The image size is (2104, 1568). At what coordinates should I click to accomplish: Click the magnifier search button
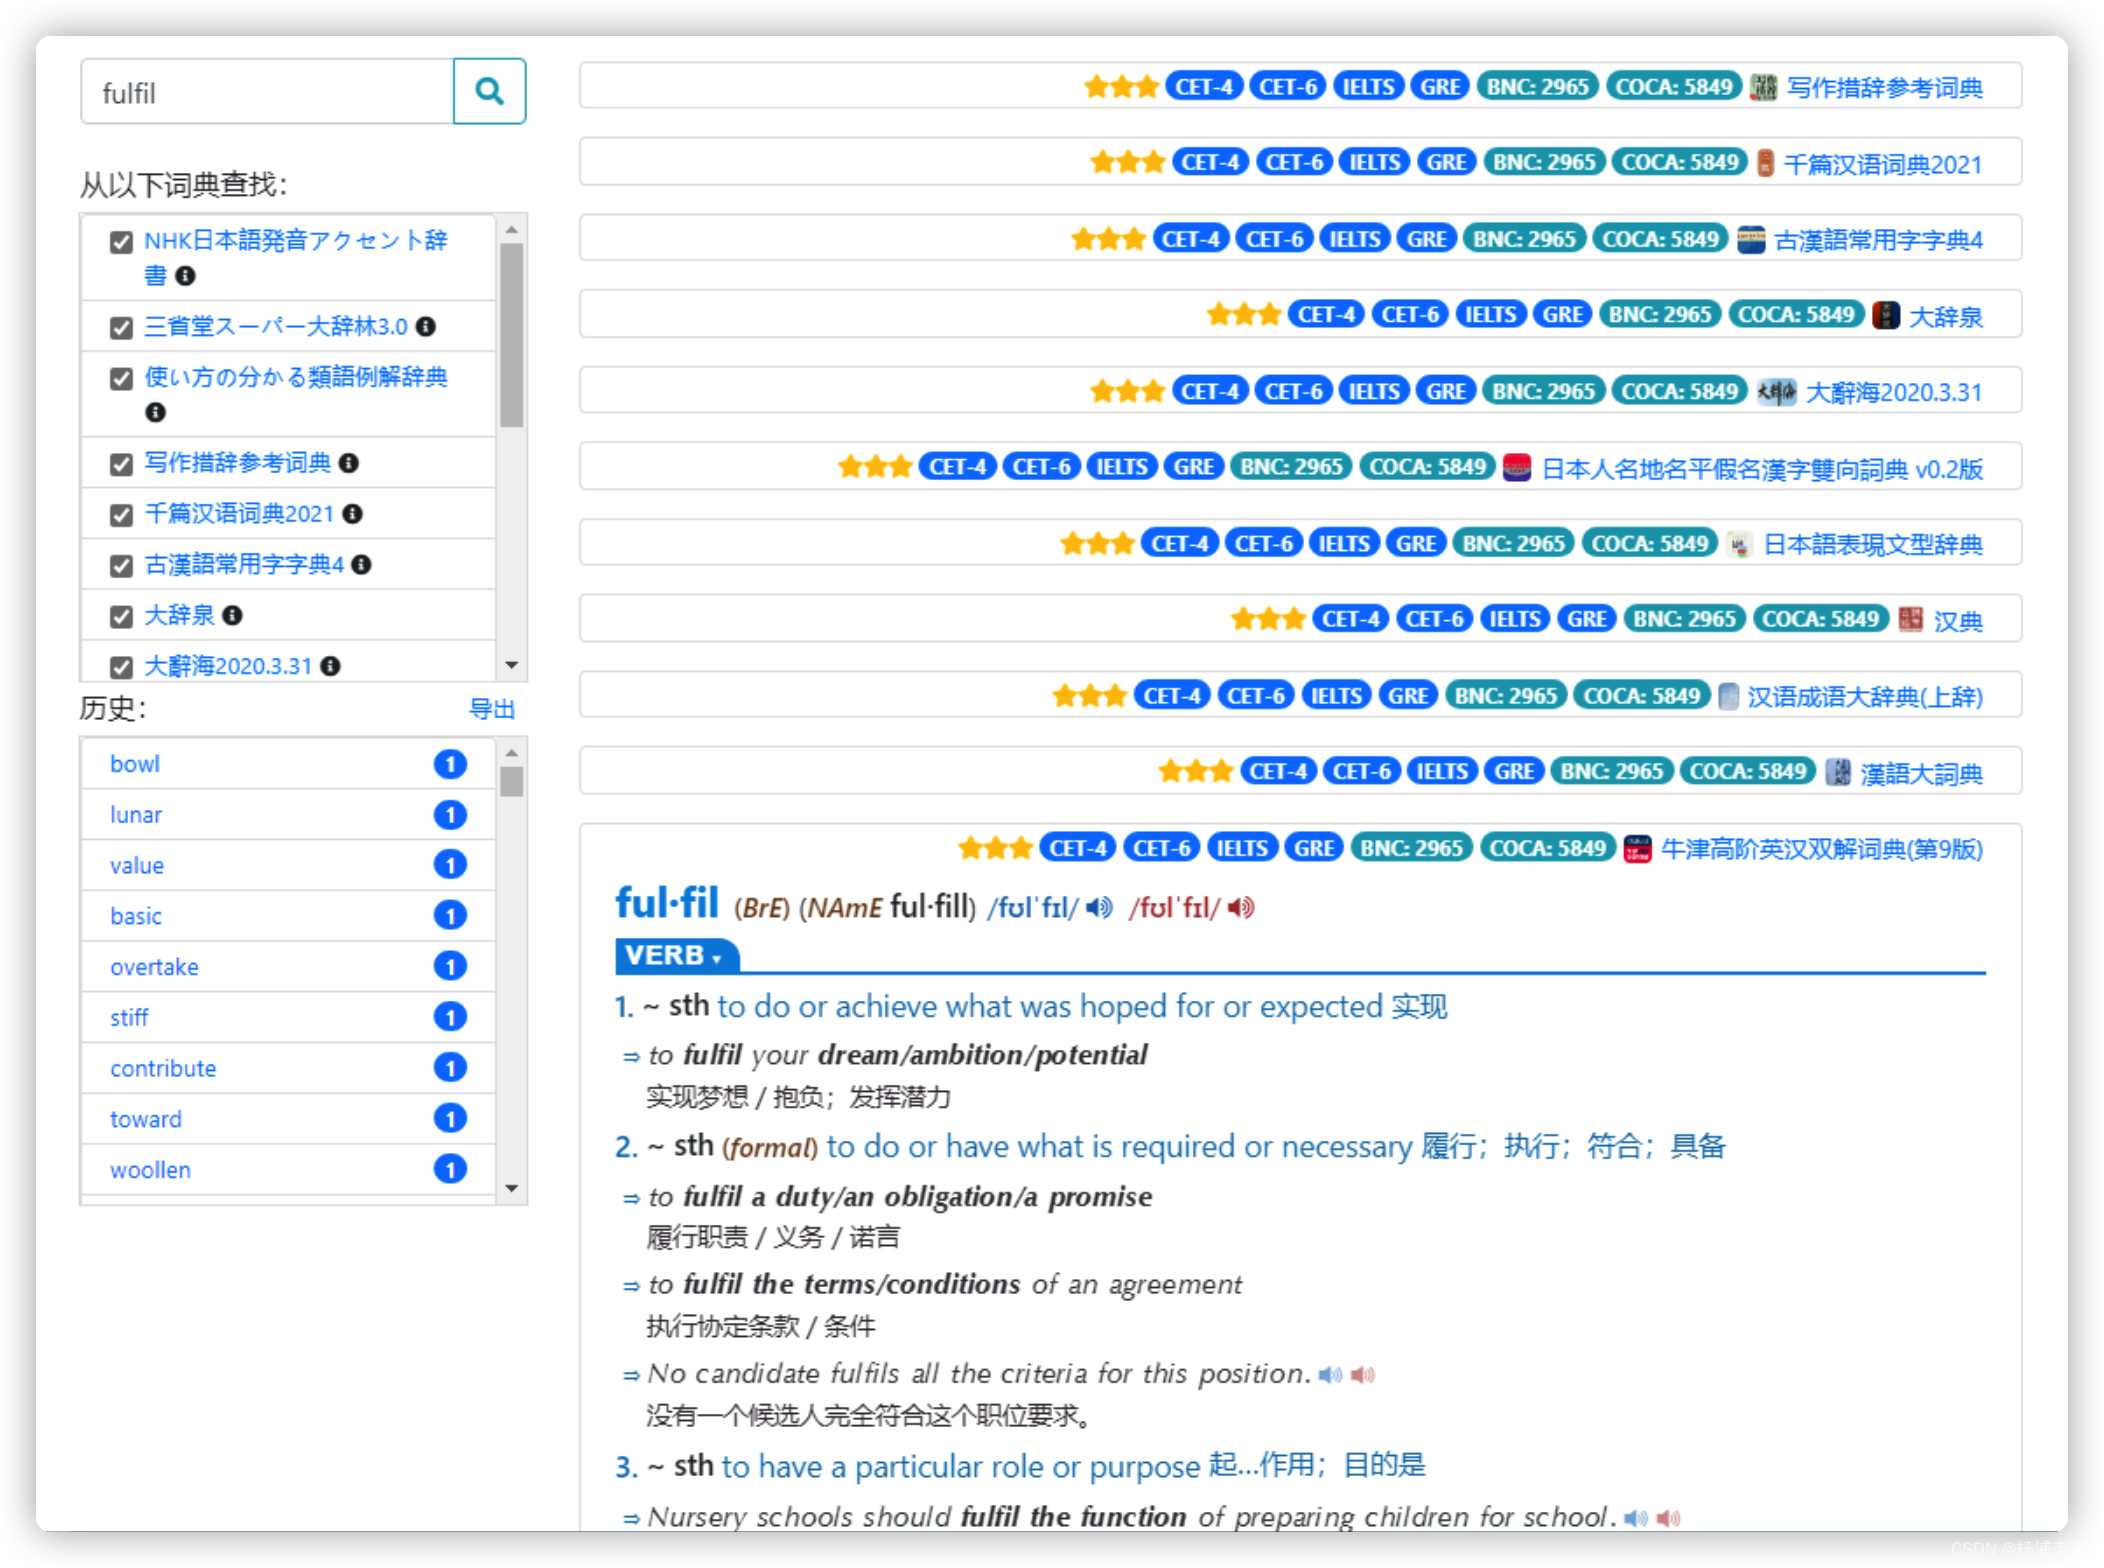pos(489,92)
